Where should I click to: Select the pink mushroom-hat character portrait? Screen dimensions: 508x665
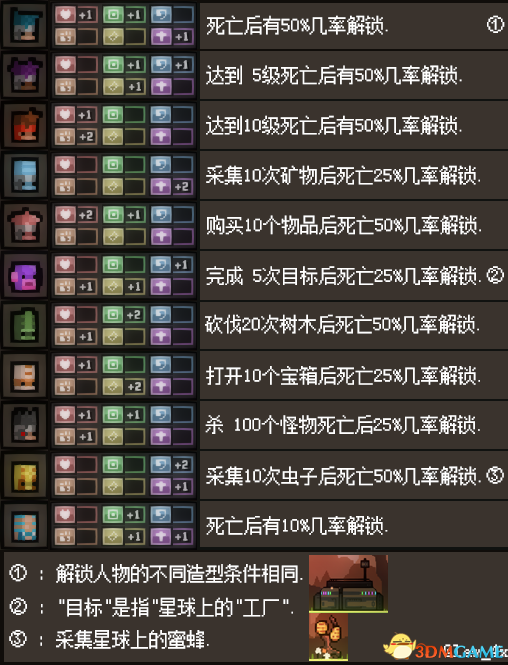25,226
